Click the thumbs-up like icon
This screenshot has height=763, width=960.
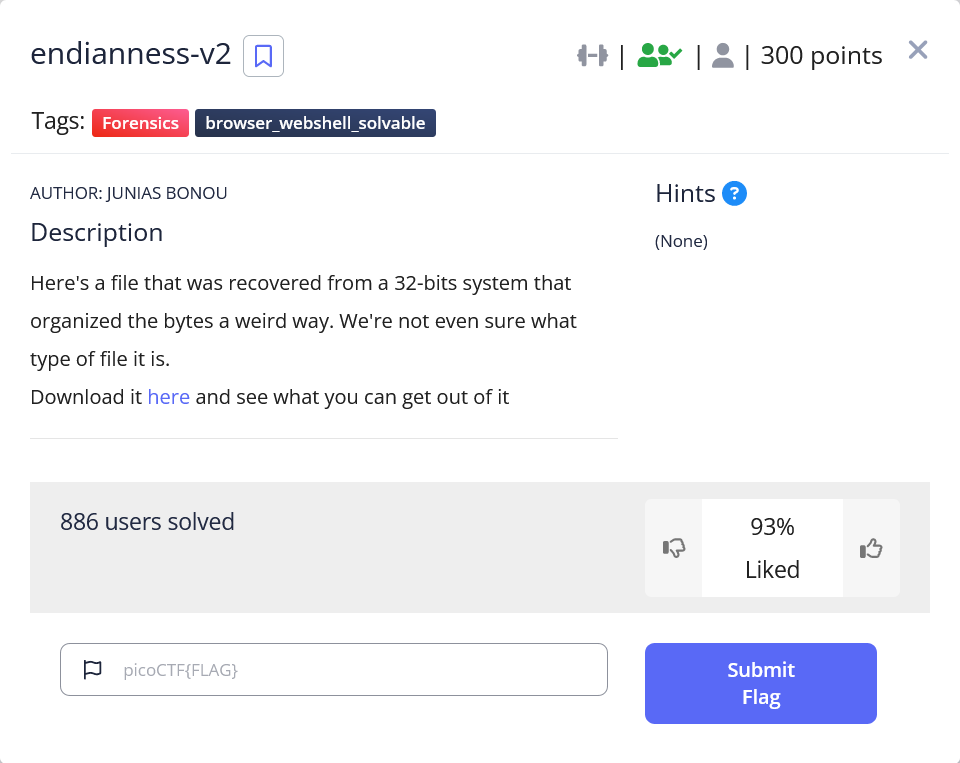point(871,548)
